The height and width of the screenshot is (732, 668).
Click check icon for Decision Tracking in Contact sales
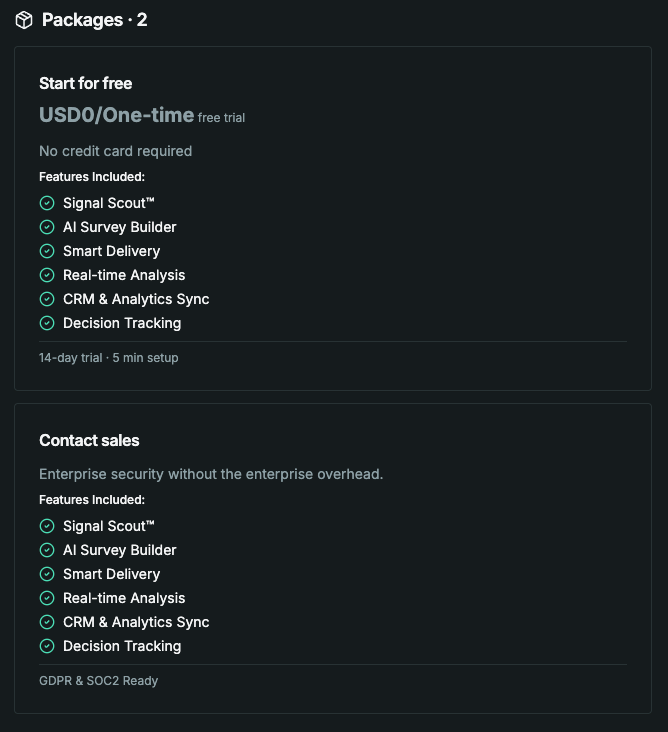[x=47, y=646]
